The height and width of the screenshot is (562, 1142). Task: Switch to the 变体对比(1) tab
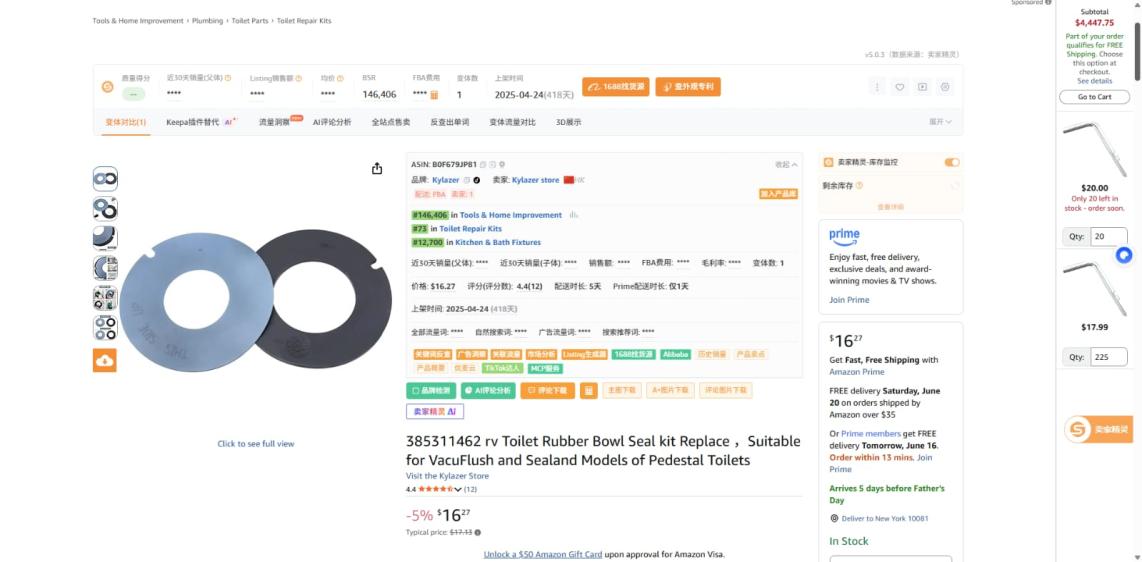coord(125,122)
